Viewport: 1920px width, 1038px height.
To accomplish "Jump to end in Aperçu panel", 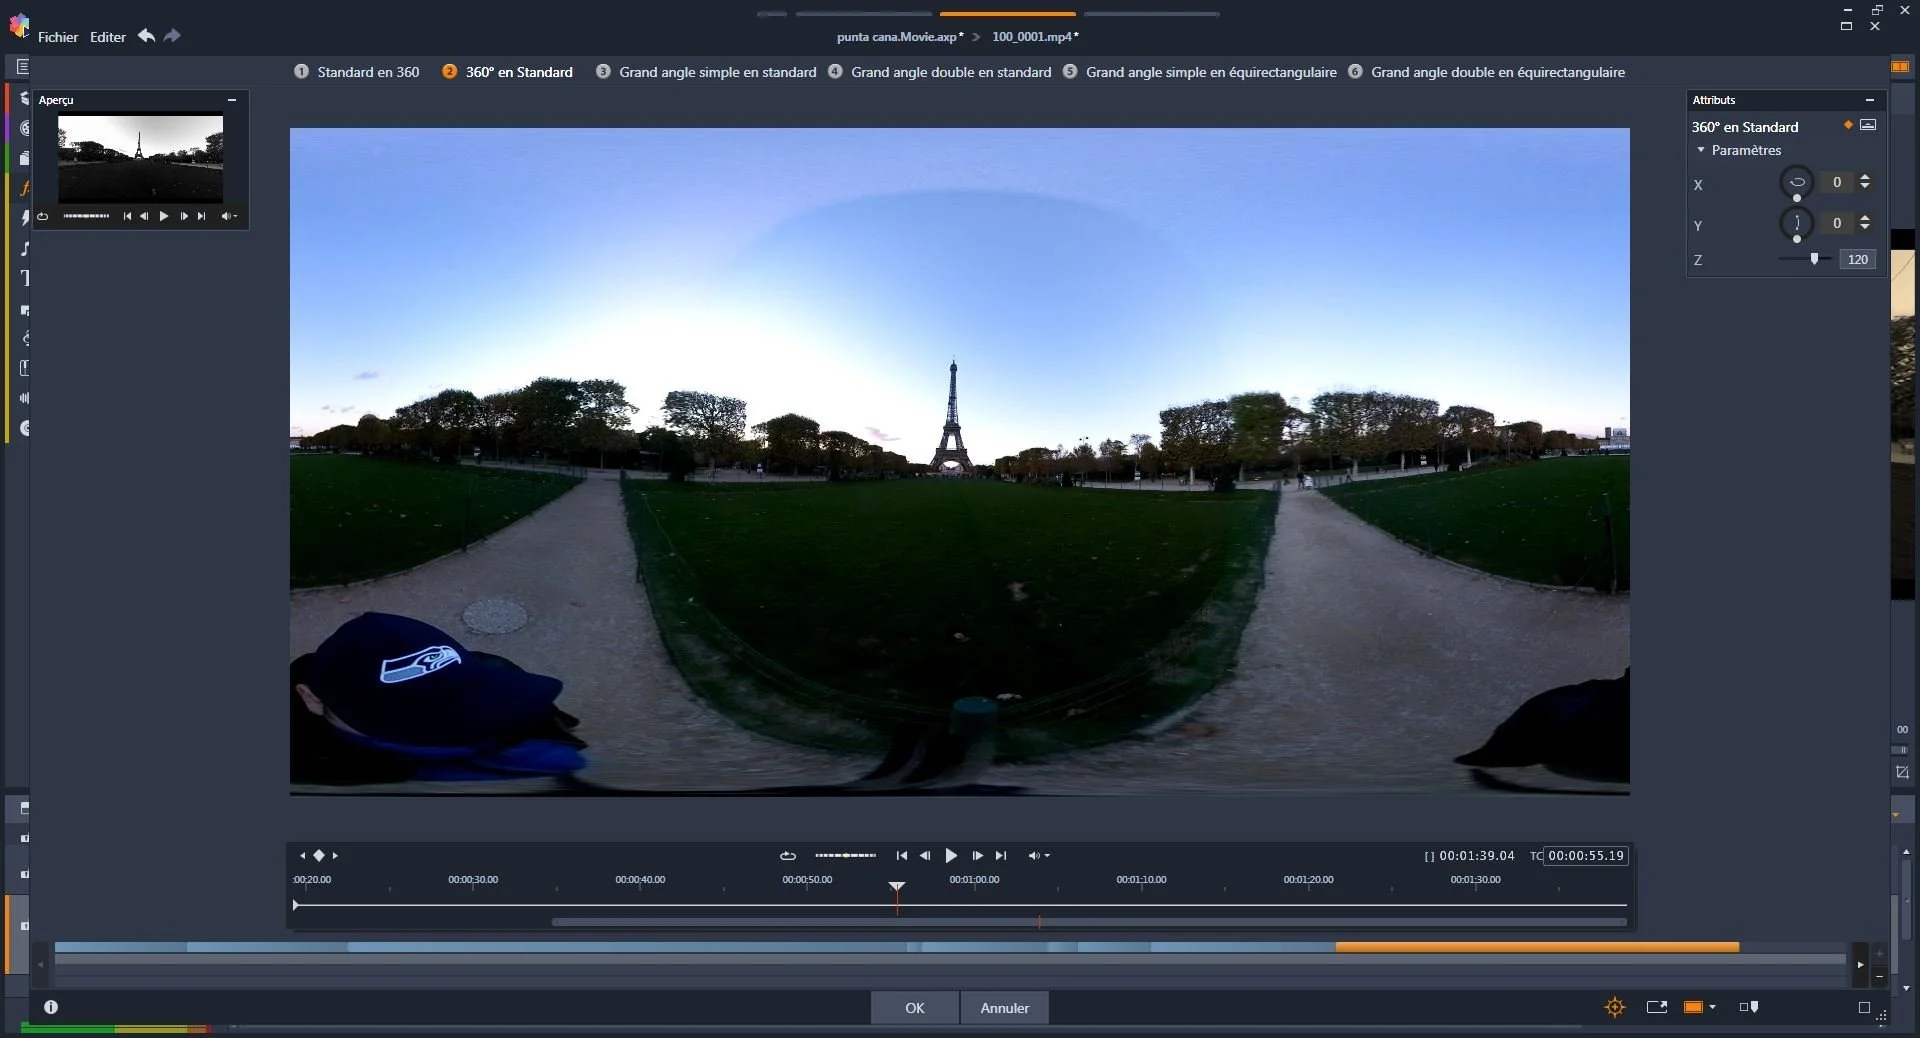I will click(x=202, y=216).
